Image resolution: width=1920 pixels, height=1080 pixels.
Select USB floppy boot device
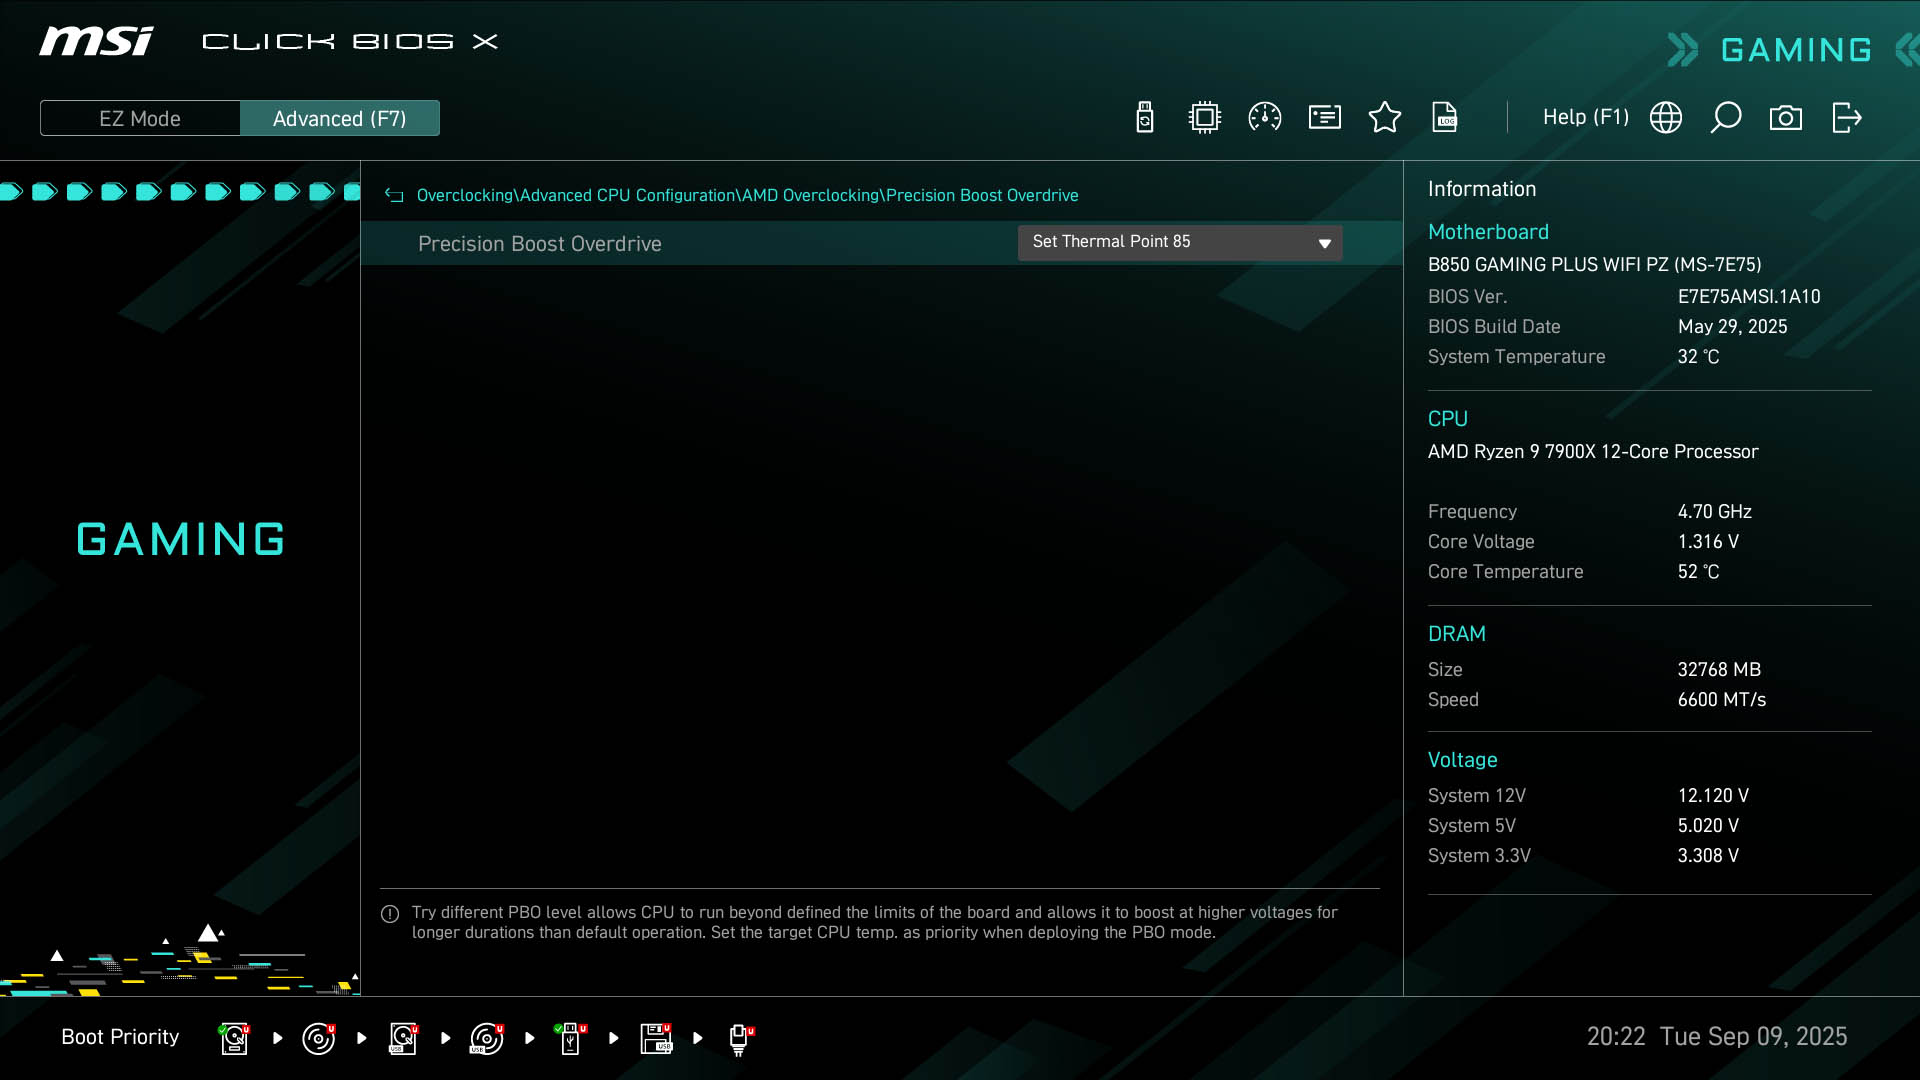(x=656, y=1038)
